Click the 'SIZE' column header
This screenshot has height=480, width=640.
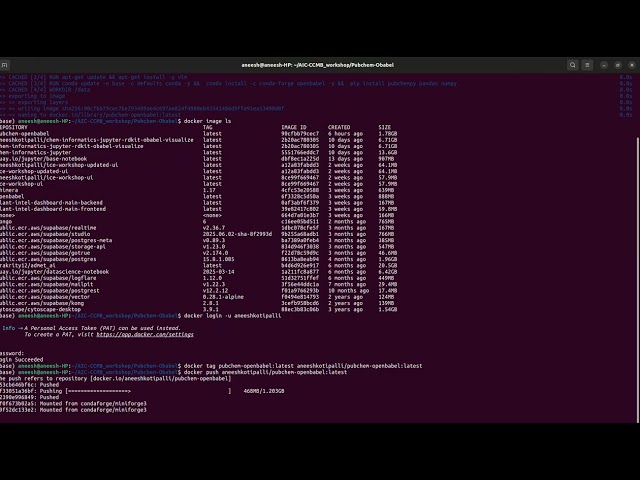[x=384, y=127]
